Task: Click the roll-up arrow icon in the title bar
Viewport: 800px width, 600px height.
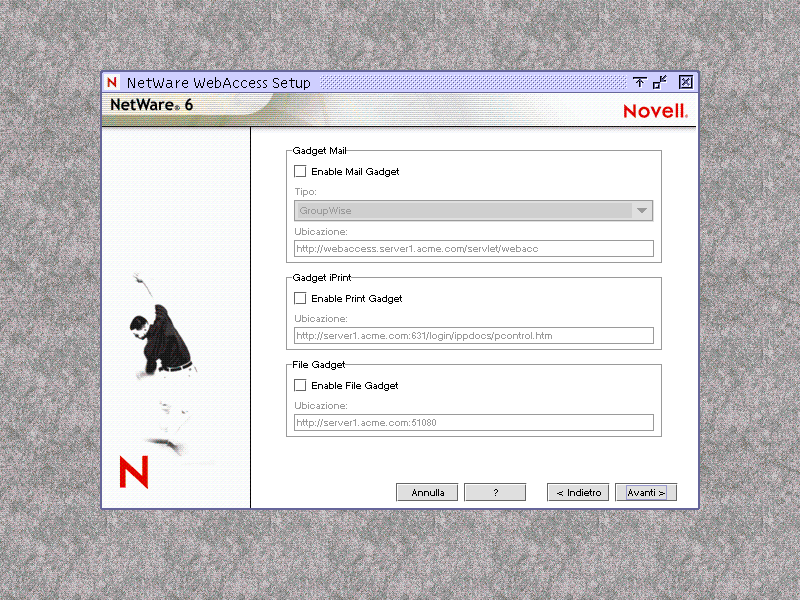Action: click(640, 82)
